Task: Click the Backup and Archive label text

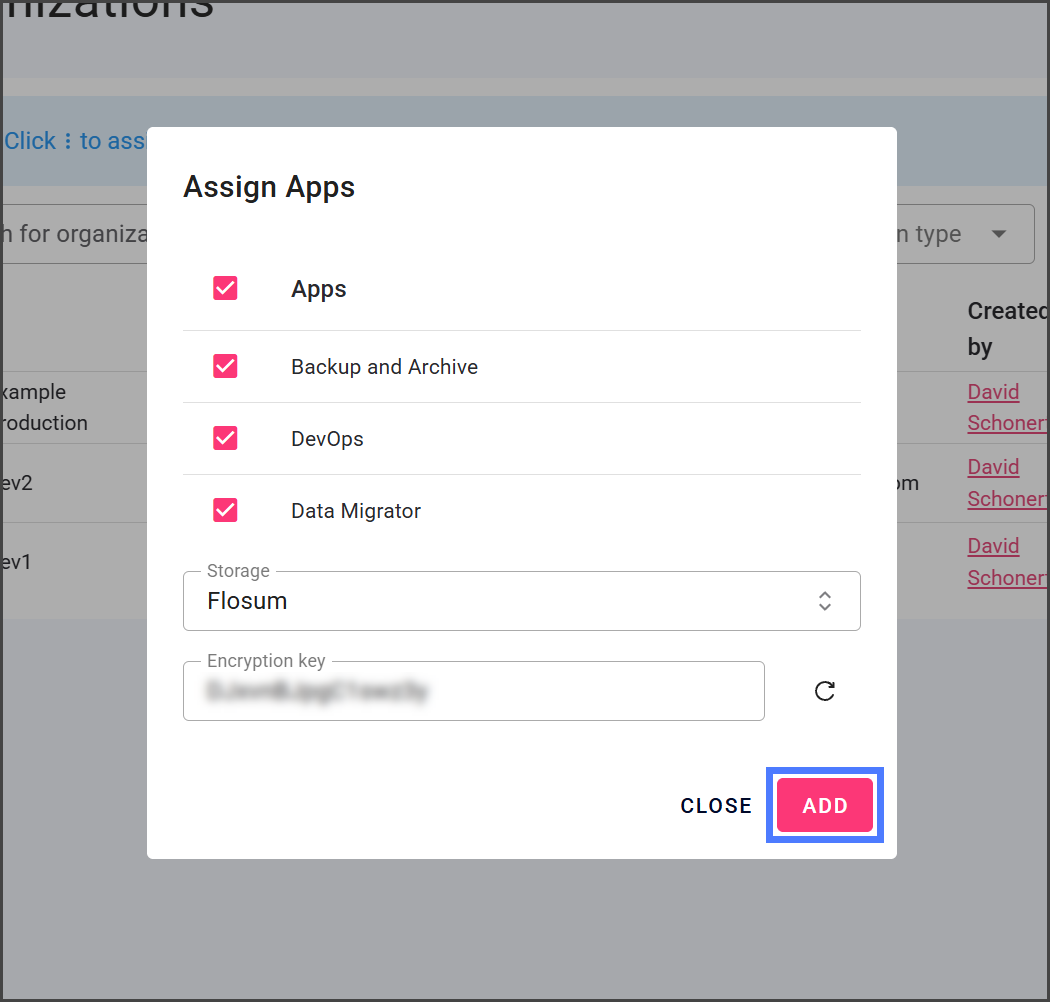Action: point(384,367)
